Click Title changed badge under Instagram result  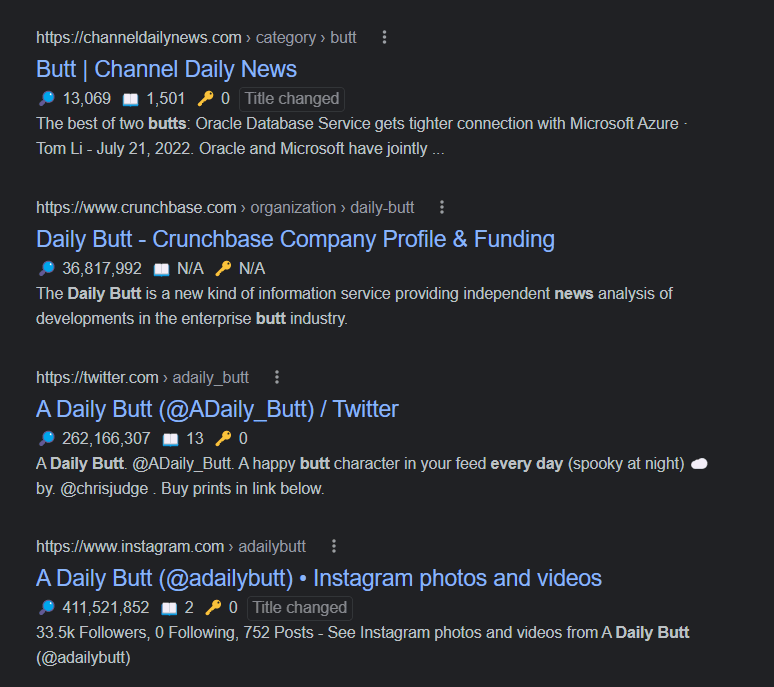pos(300,608)
